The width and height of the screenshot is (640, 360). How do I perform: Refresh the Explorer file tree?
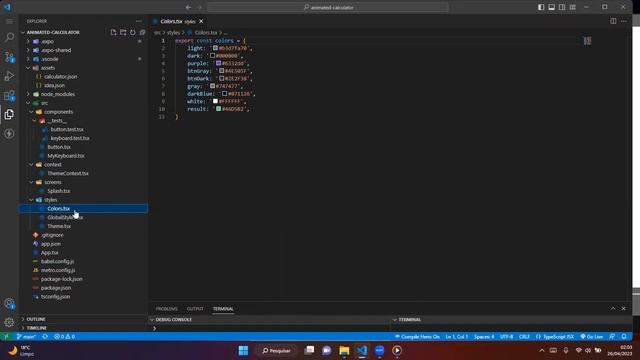click(x=133, y=32)
